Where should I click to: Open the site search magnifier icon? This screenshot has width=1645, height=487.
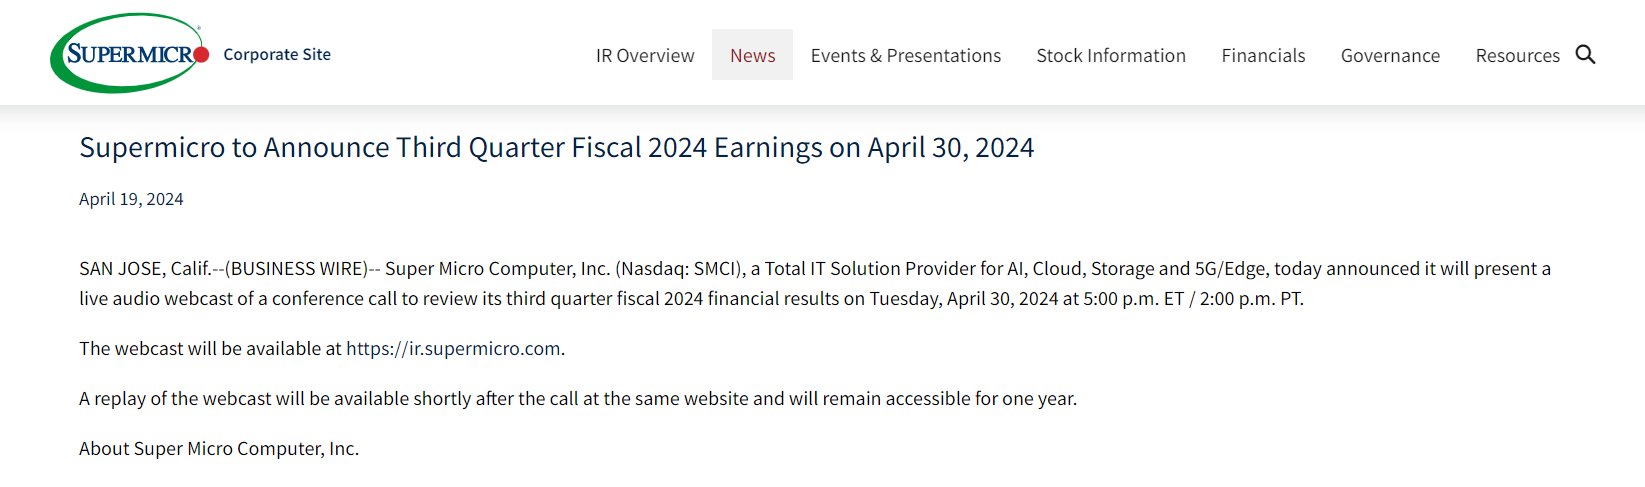click(x=1585, y=54)
